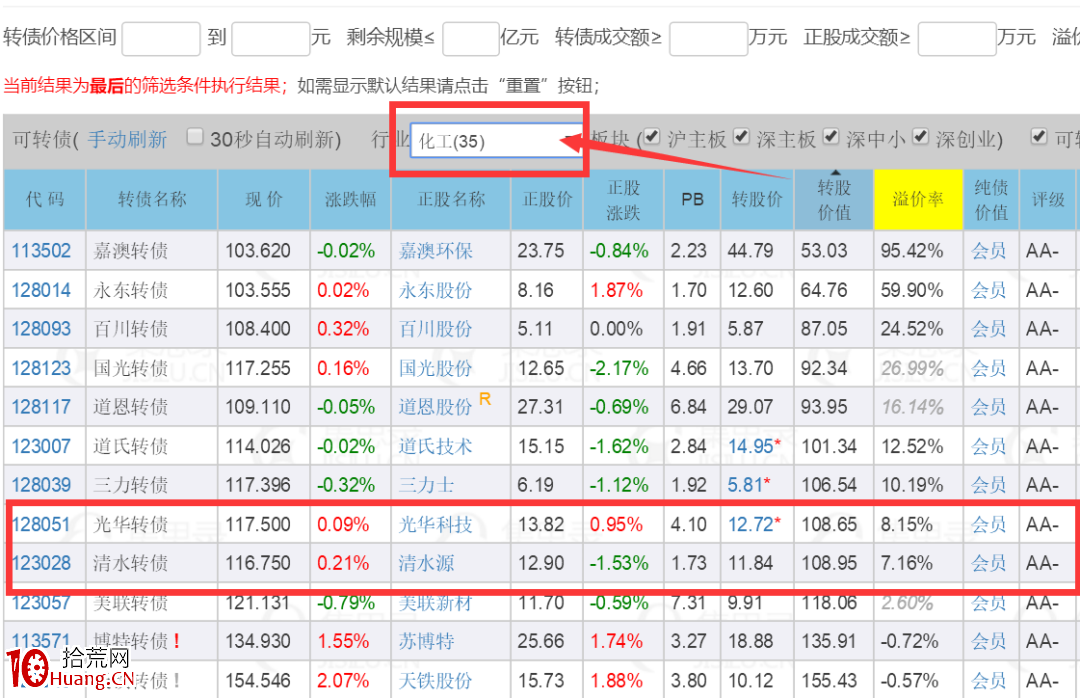Uncheck the 深中小 checkbox
Screen dimensions: 1080x698
tap(831, 136)
